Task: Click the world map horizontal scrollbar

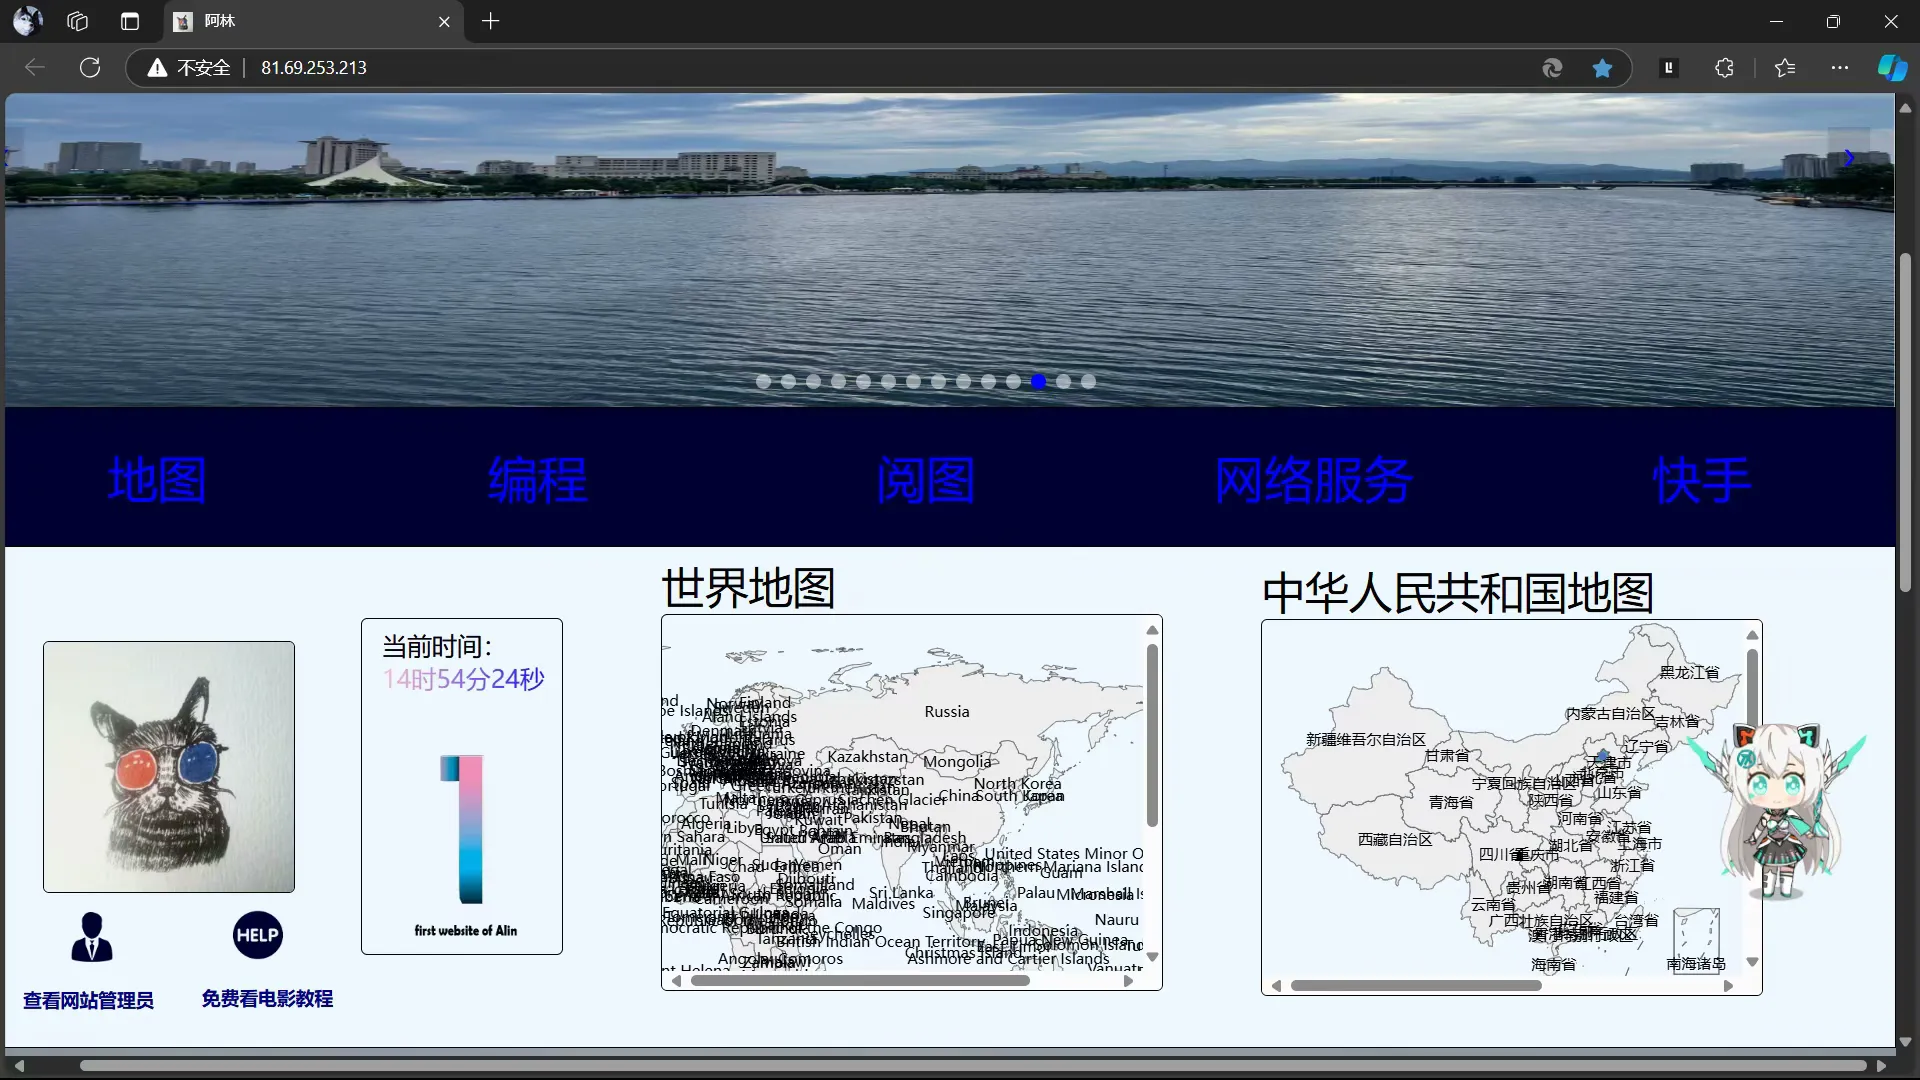Action: point(860,981)
